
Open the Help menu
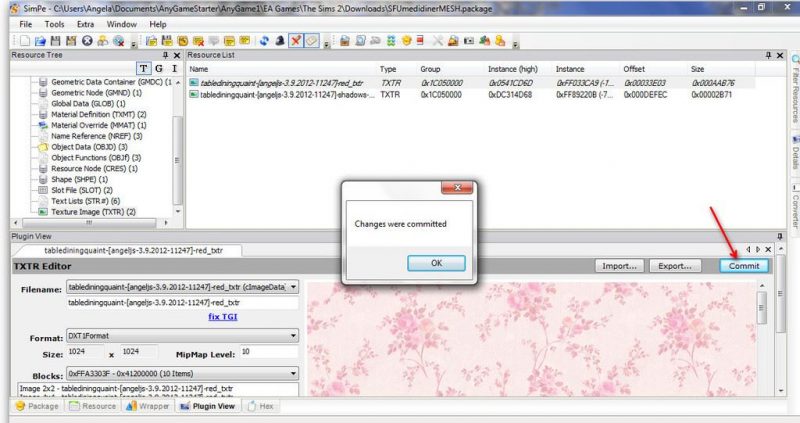click(158, 24)
